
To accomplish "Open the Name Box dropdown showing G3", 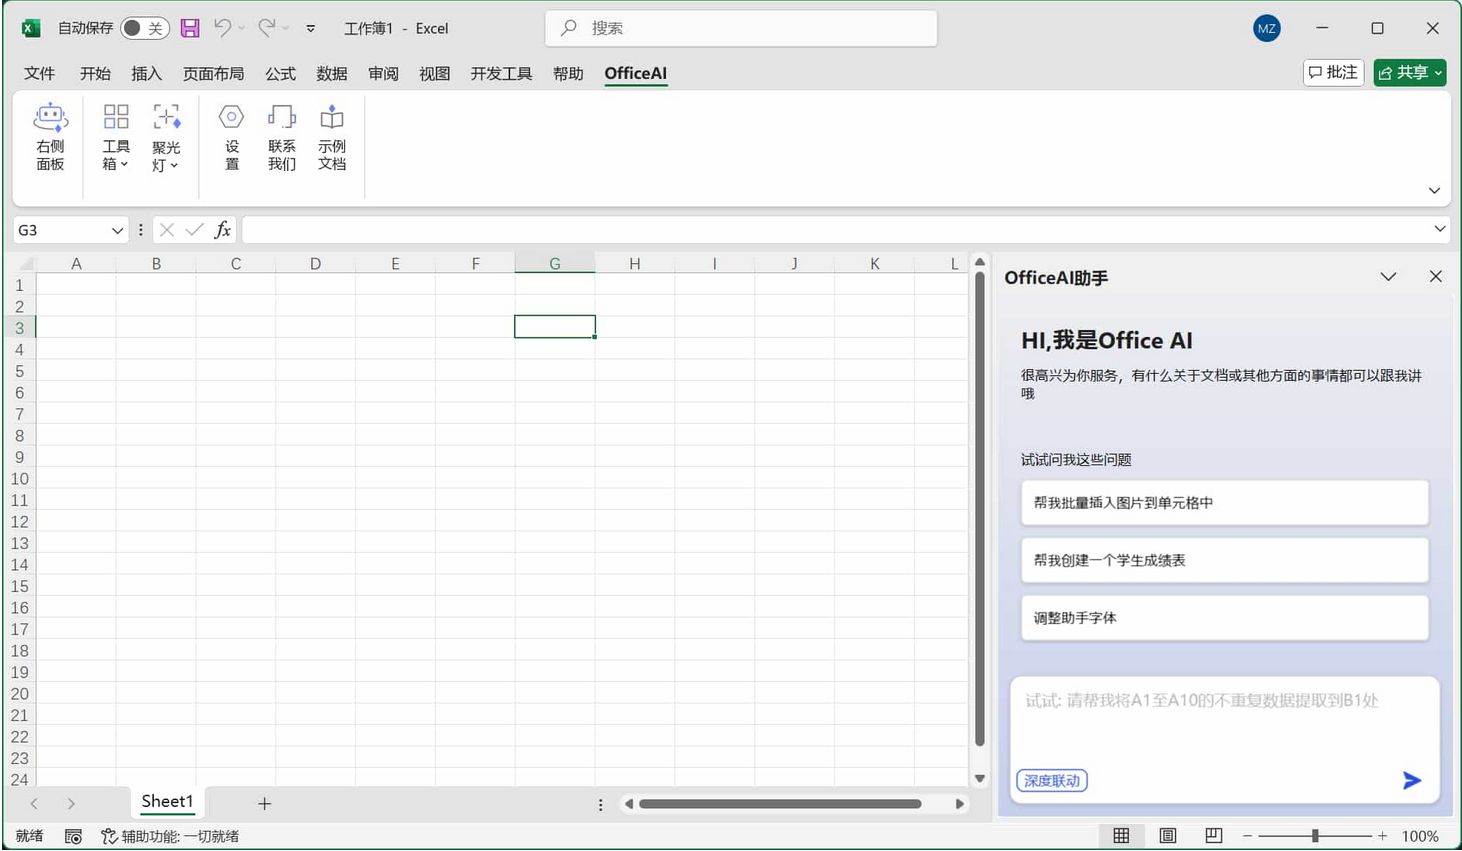I will pos(117,230).
